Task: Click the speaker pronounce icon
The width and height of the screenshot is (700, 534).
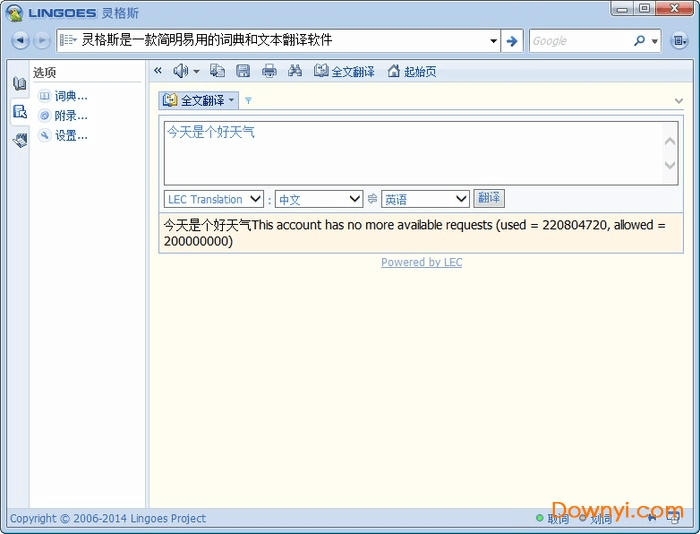Action: point(180,71)
